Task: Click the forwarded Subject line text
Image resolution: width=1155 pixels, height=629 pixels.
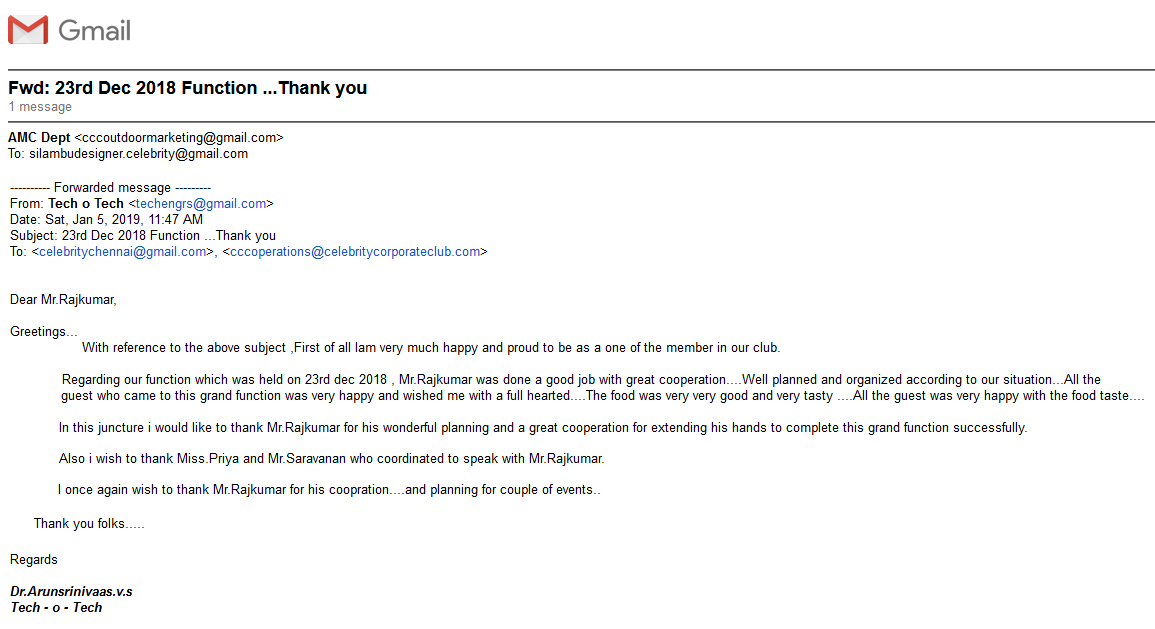Action: point(143,236)
